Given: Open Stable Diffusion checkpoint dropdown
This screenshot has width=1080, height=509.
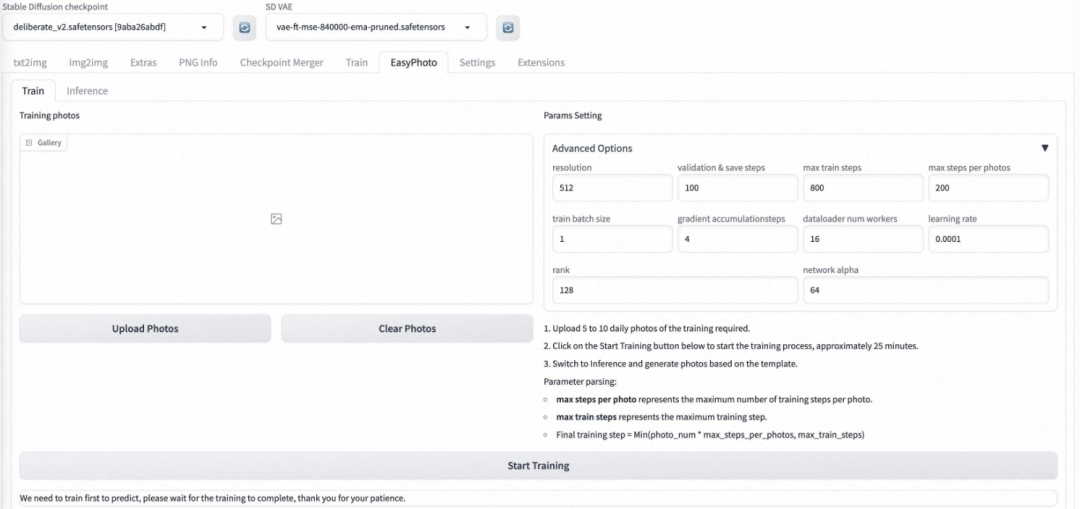Looking at the screenshot, I should coord(112,27).
